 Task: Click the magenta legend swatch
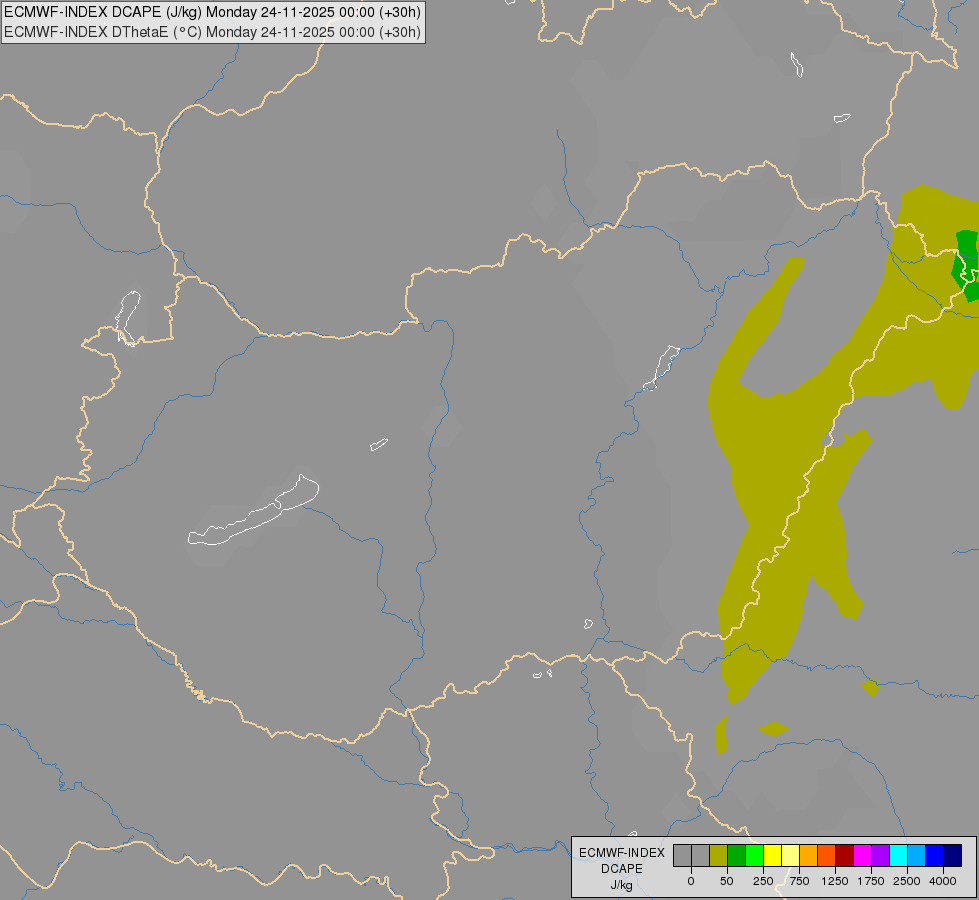(862, 855)
